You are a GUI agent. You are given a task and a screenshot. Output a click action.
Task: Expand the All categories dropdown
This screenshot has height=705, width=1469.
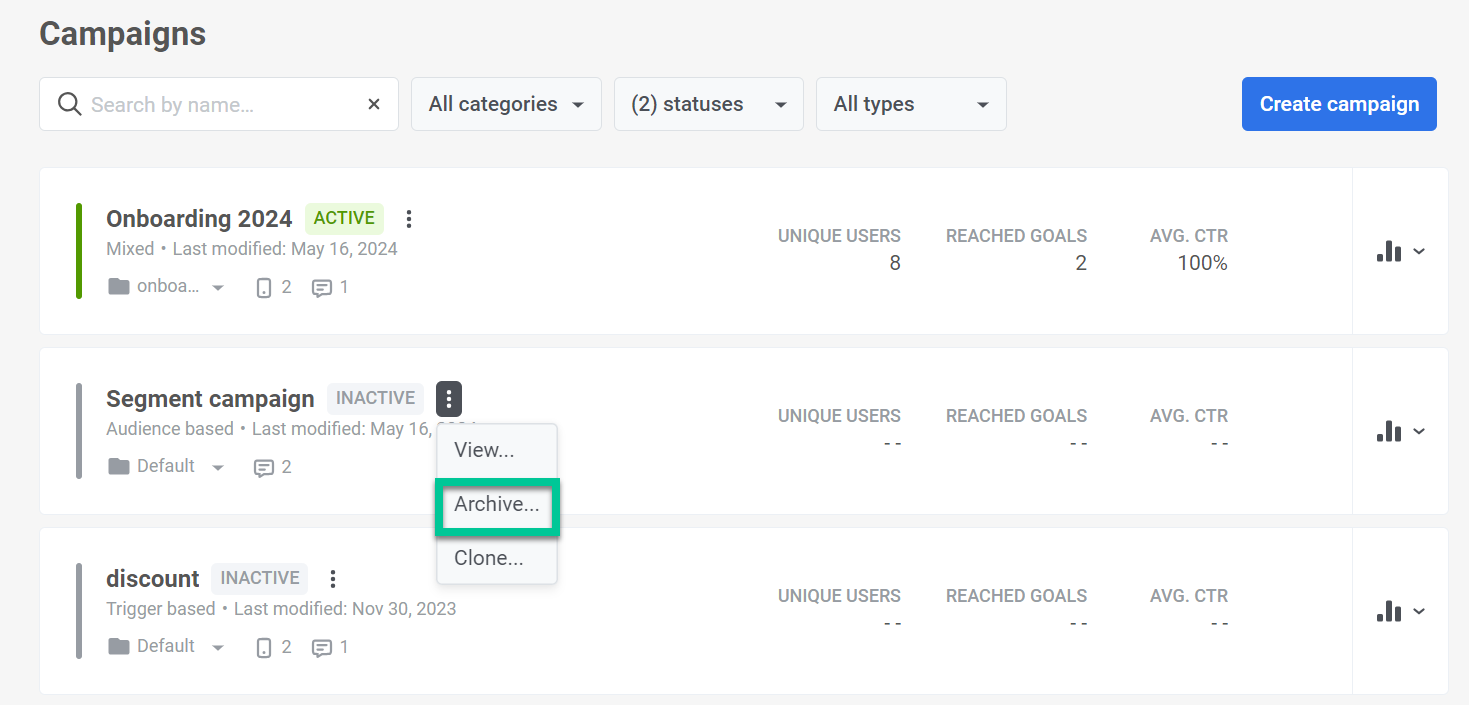coord(506,104)
